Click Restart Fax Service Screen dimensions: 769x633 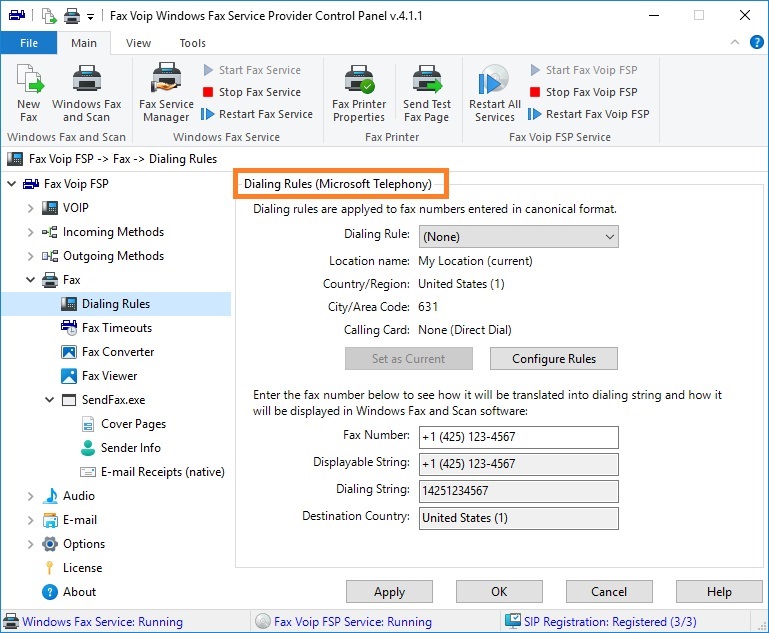tap(257, 114)
